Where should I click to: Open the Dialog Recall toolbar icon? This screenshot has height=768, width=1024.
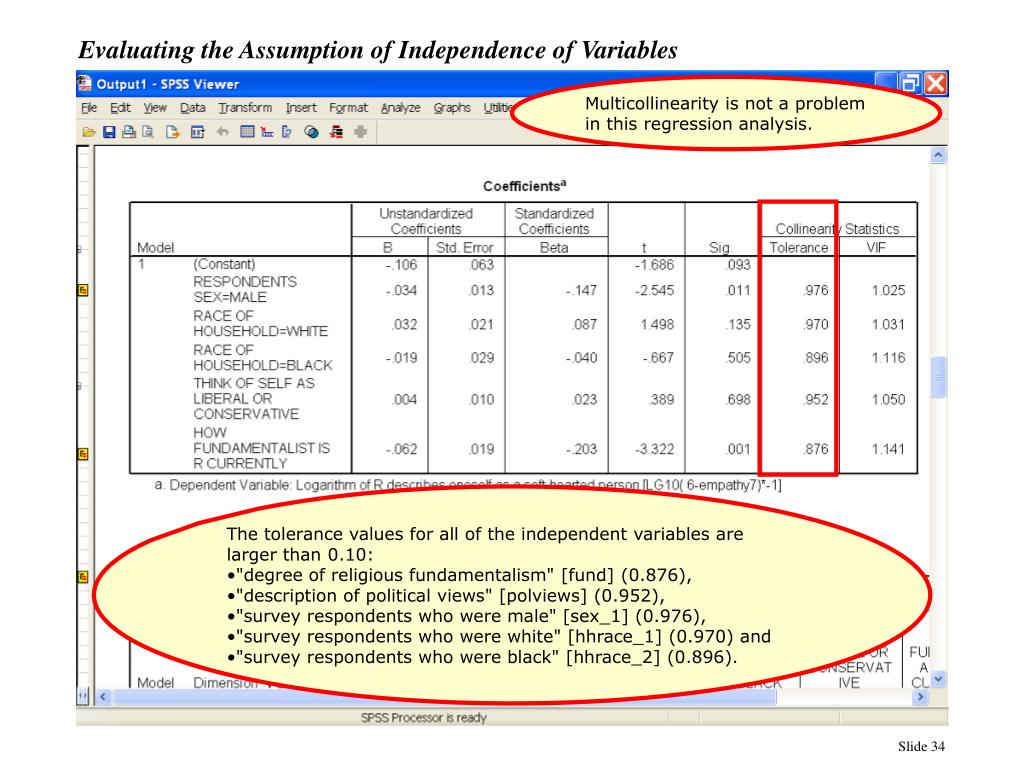tap(197, 132)
